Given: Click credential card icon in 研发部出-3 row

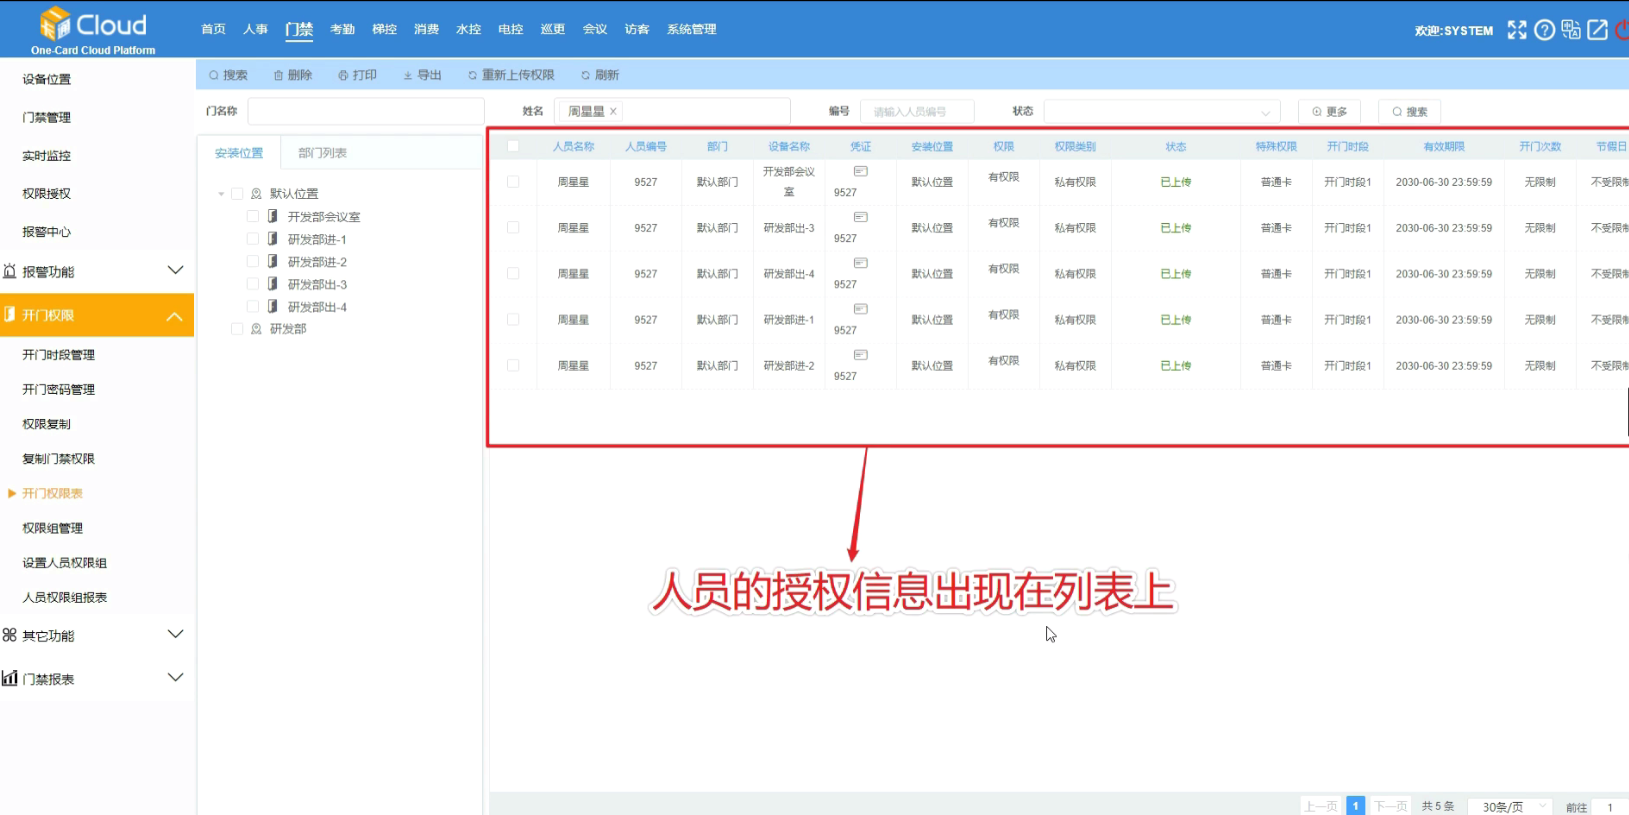Looking at the screenshot, I should click(x=860, y=217).
